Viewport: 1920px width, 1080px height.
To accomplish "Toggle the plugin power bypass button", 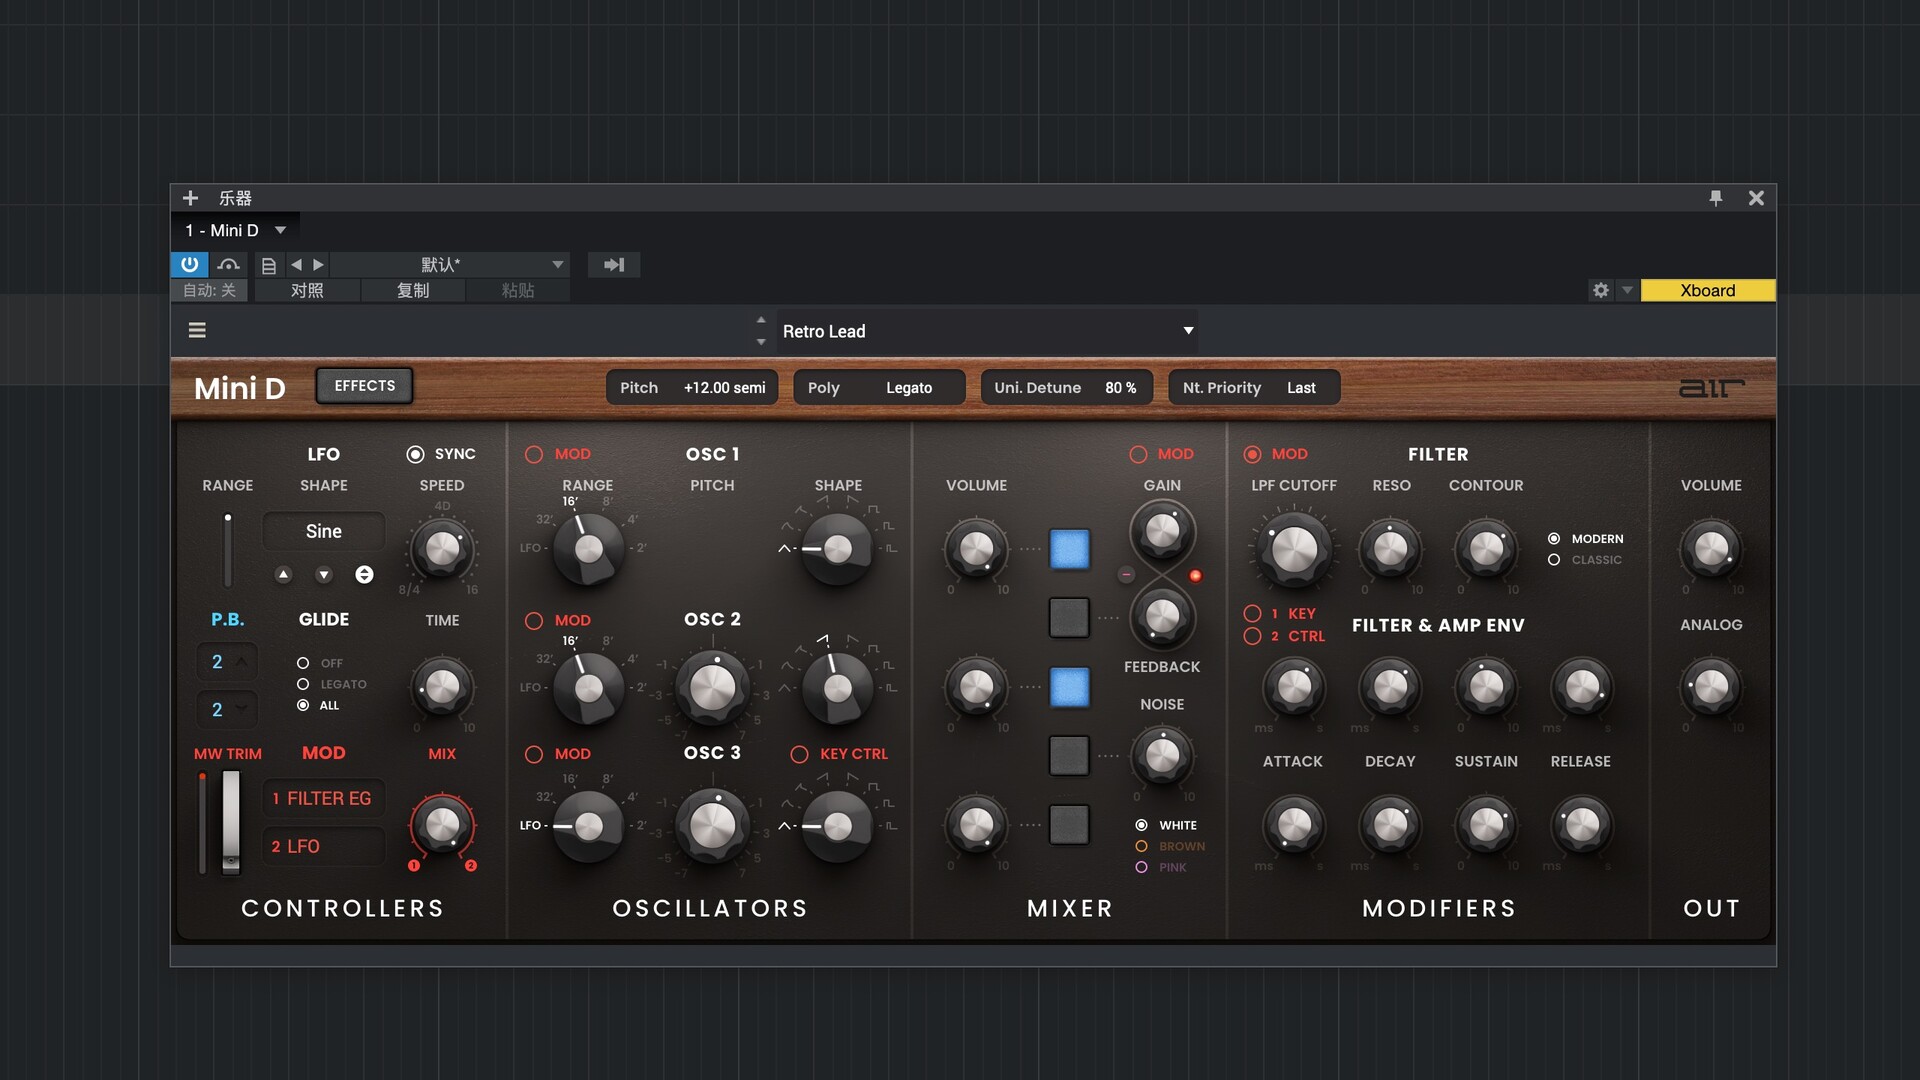I will pyautogui.click(x=189, y=265).
